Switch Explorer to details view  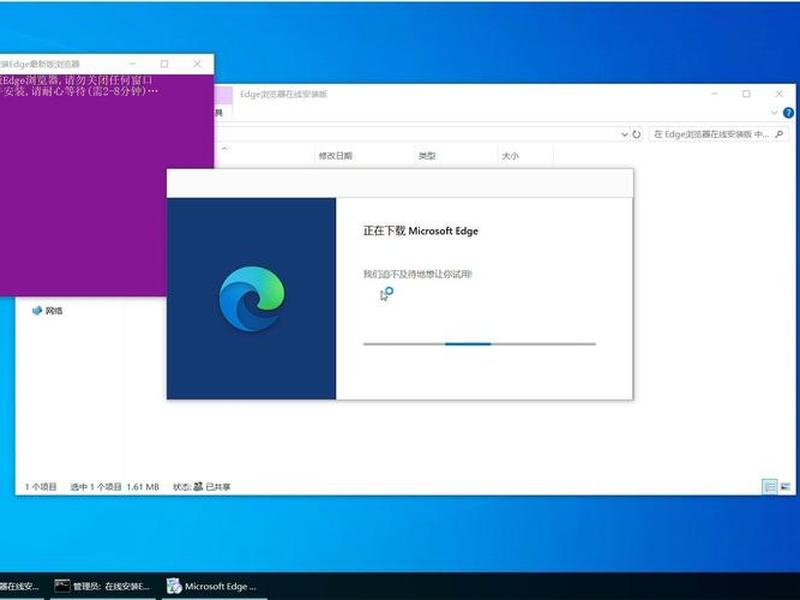pos(769,487)
